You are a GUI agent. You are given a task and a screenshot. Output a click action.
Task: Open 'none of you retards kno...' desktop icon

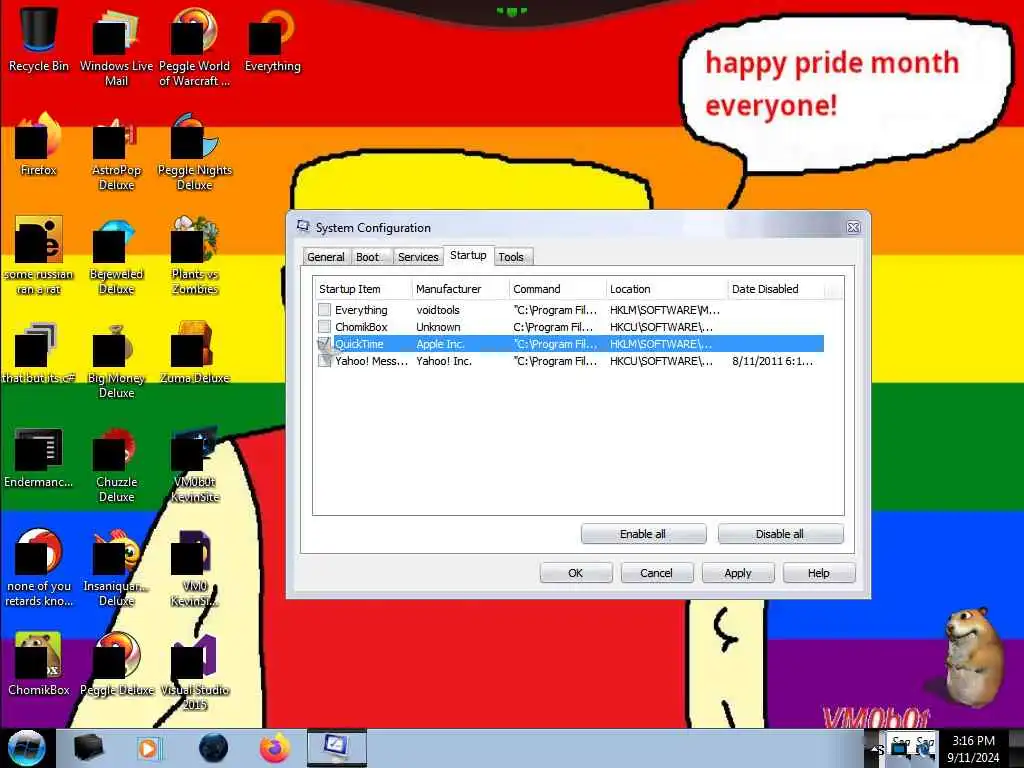pyautogui.click(x=39, y=568)
